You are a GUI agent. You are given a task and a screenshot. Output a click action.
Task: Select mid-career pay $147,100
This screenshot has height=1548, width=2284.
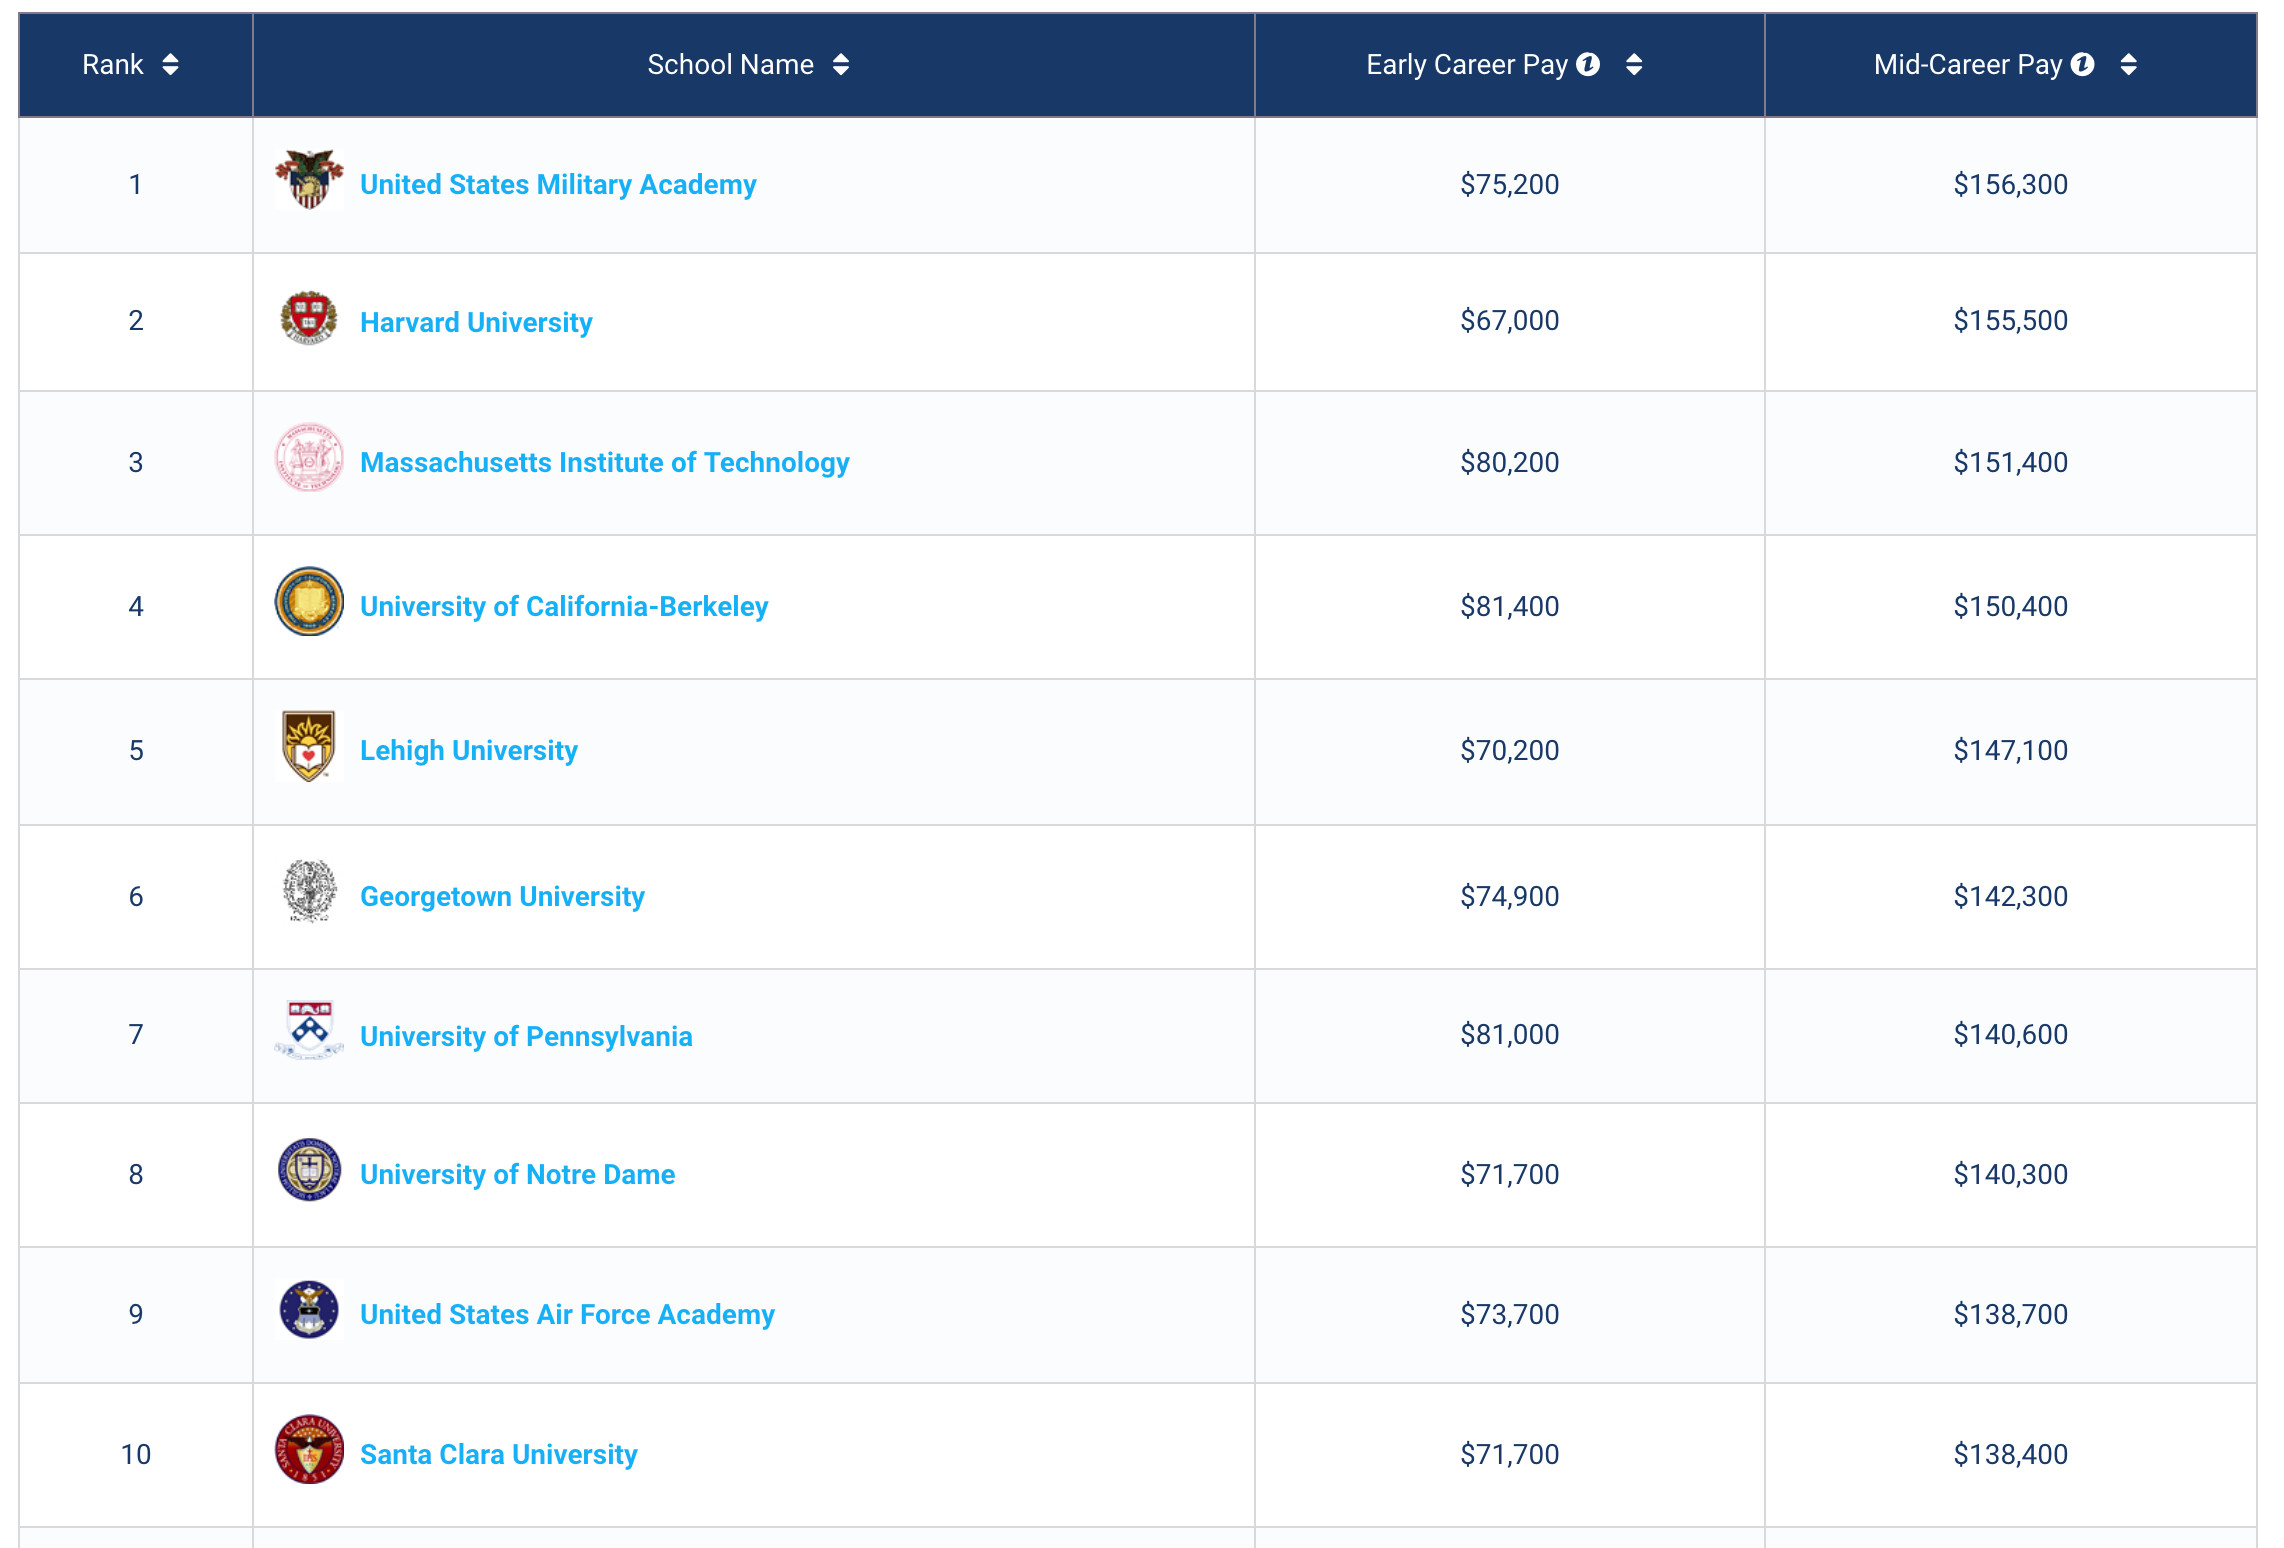point(2010,750)
